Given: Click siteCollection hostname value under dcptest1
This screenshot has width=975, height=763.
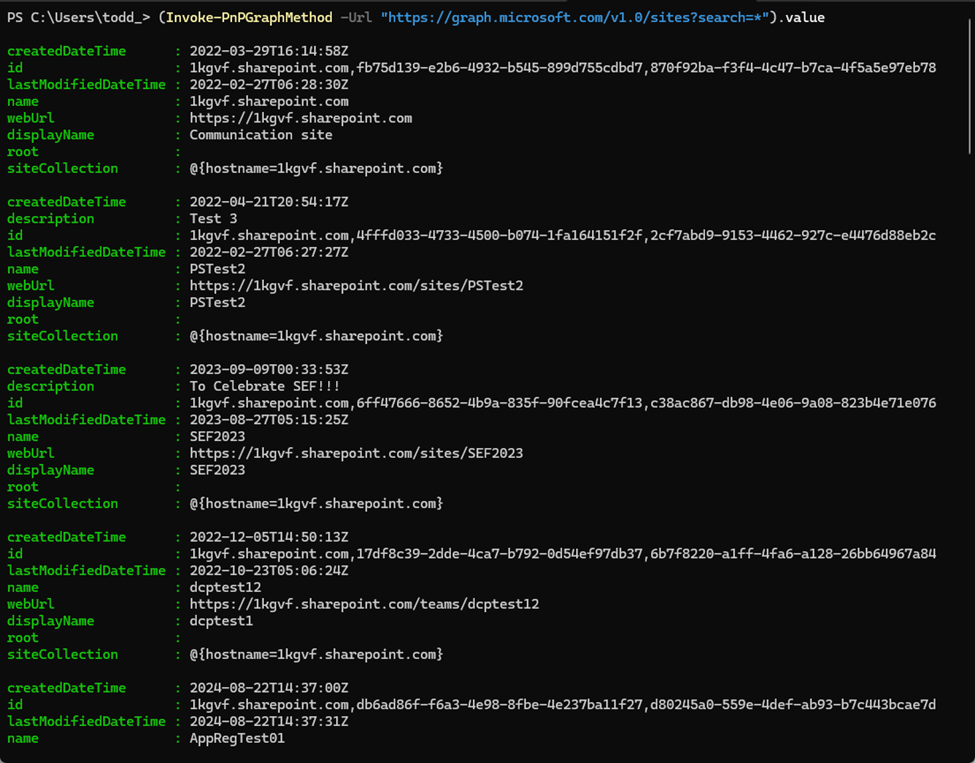Looking at the screenshot, I should pos(316,655).
